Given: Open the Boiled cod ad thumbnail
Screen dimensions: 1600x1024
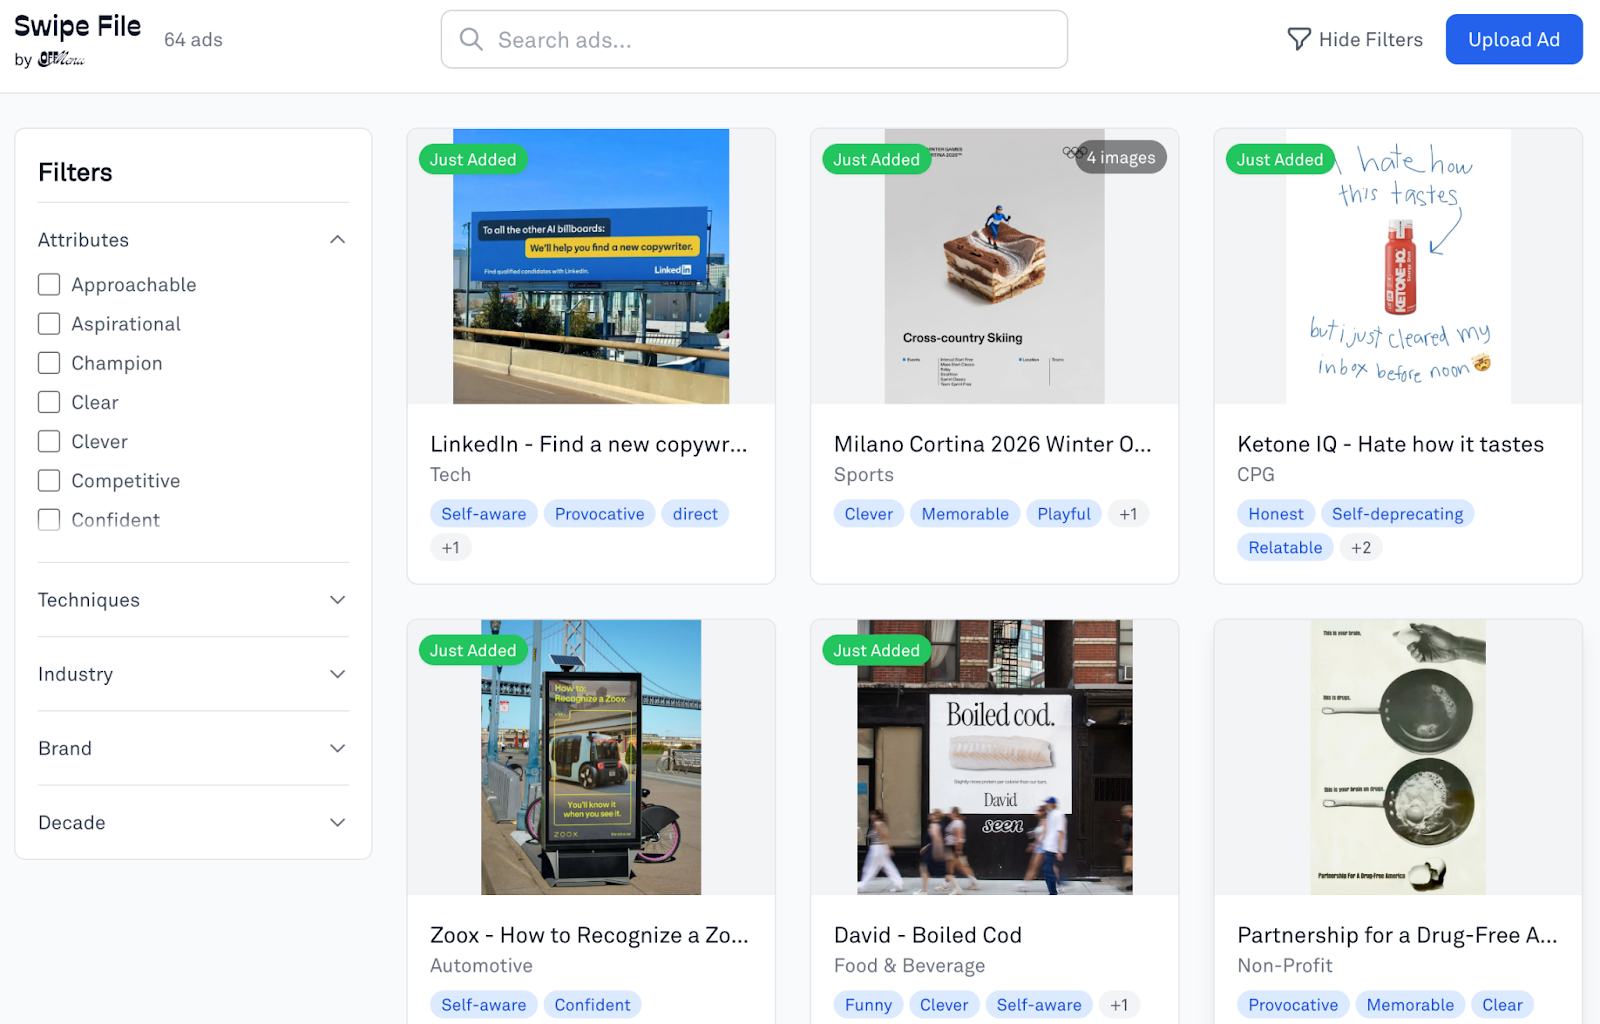Looking at the screenshot, I should point(994,757).
